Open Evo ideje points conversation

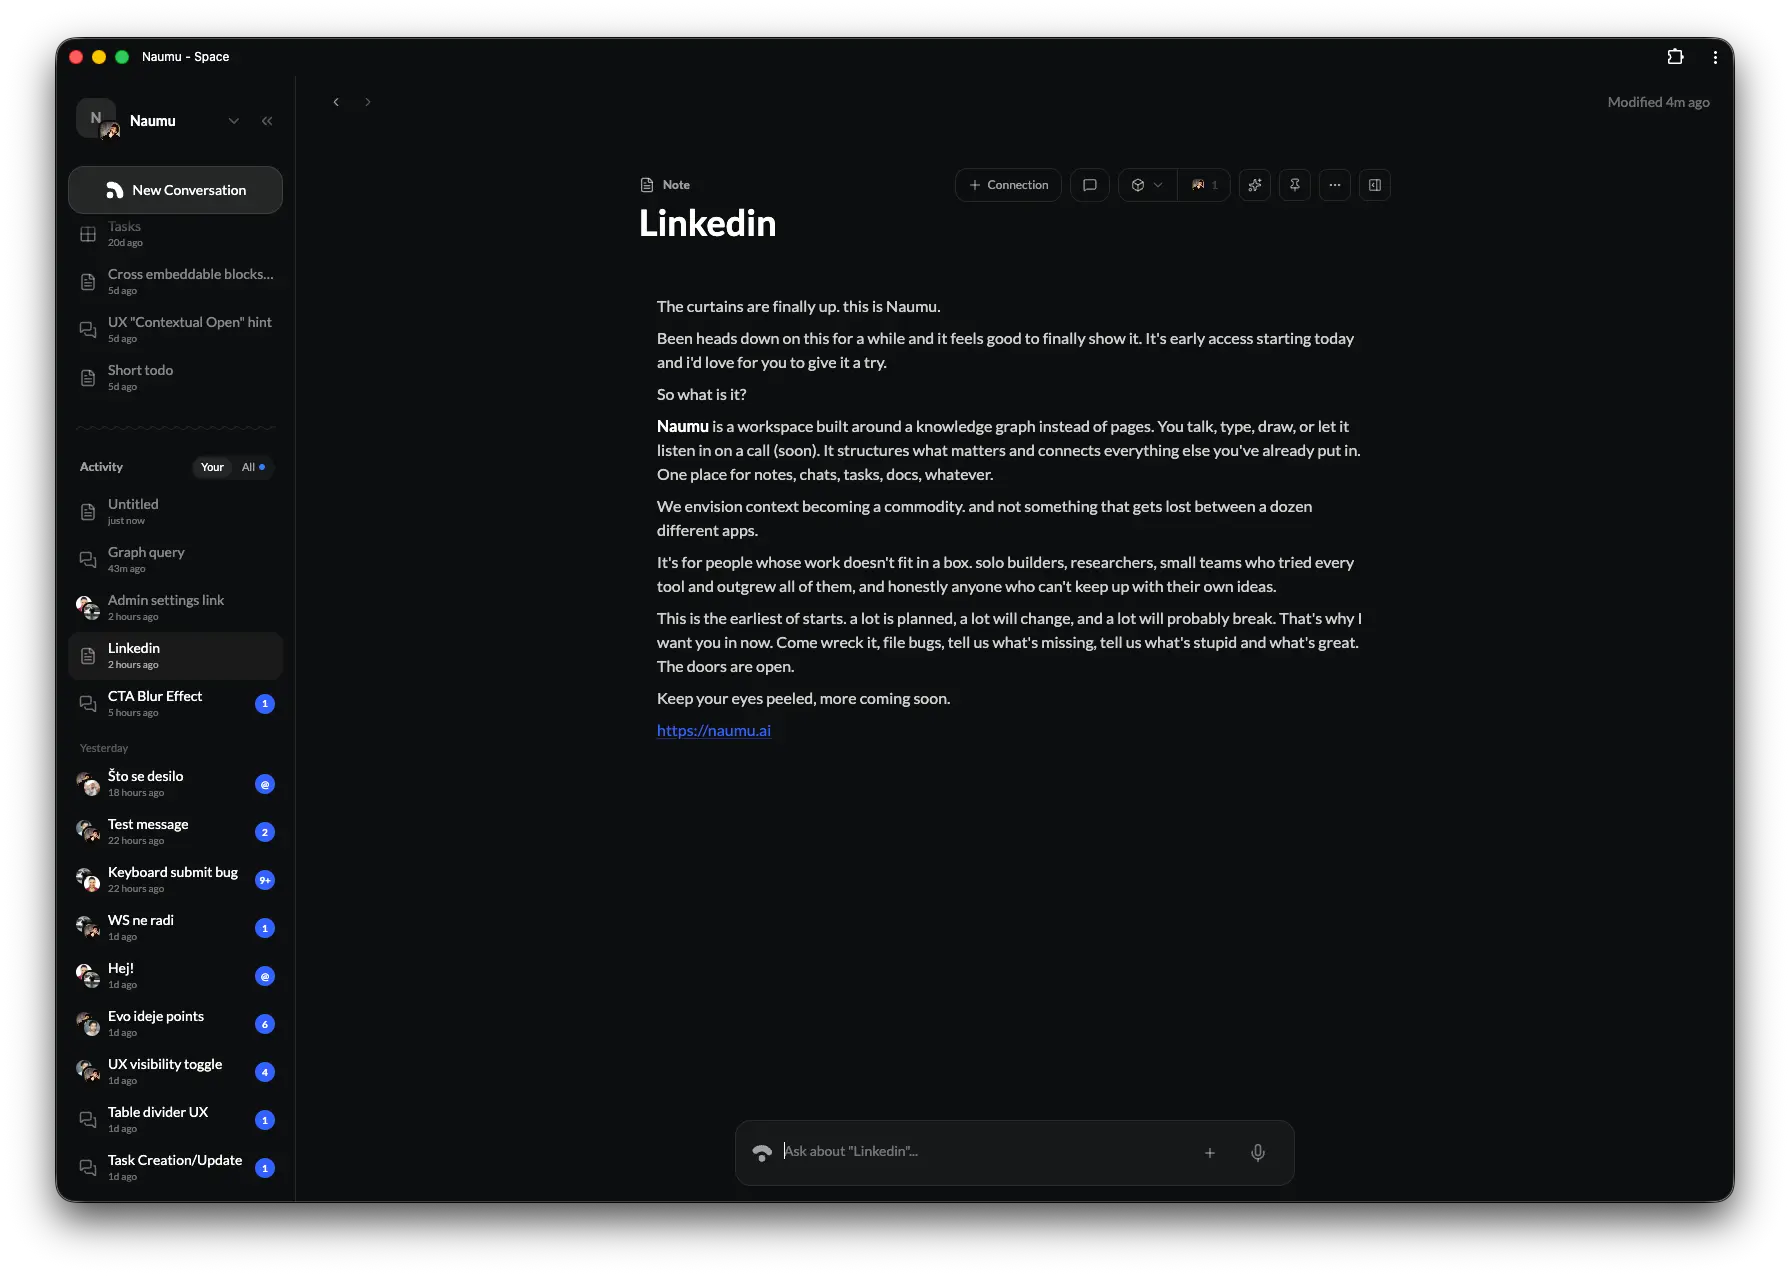coord(175,1023)
